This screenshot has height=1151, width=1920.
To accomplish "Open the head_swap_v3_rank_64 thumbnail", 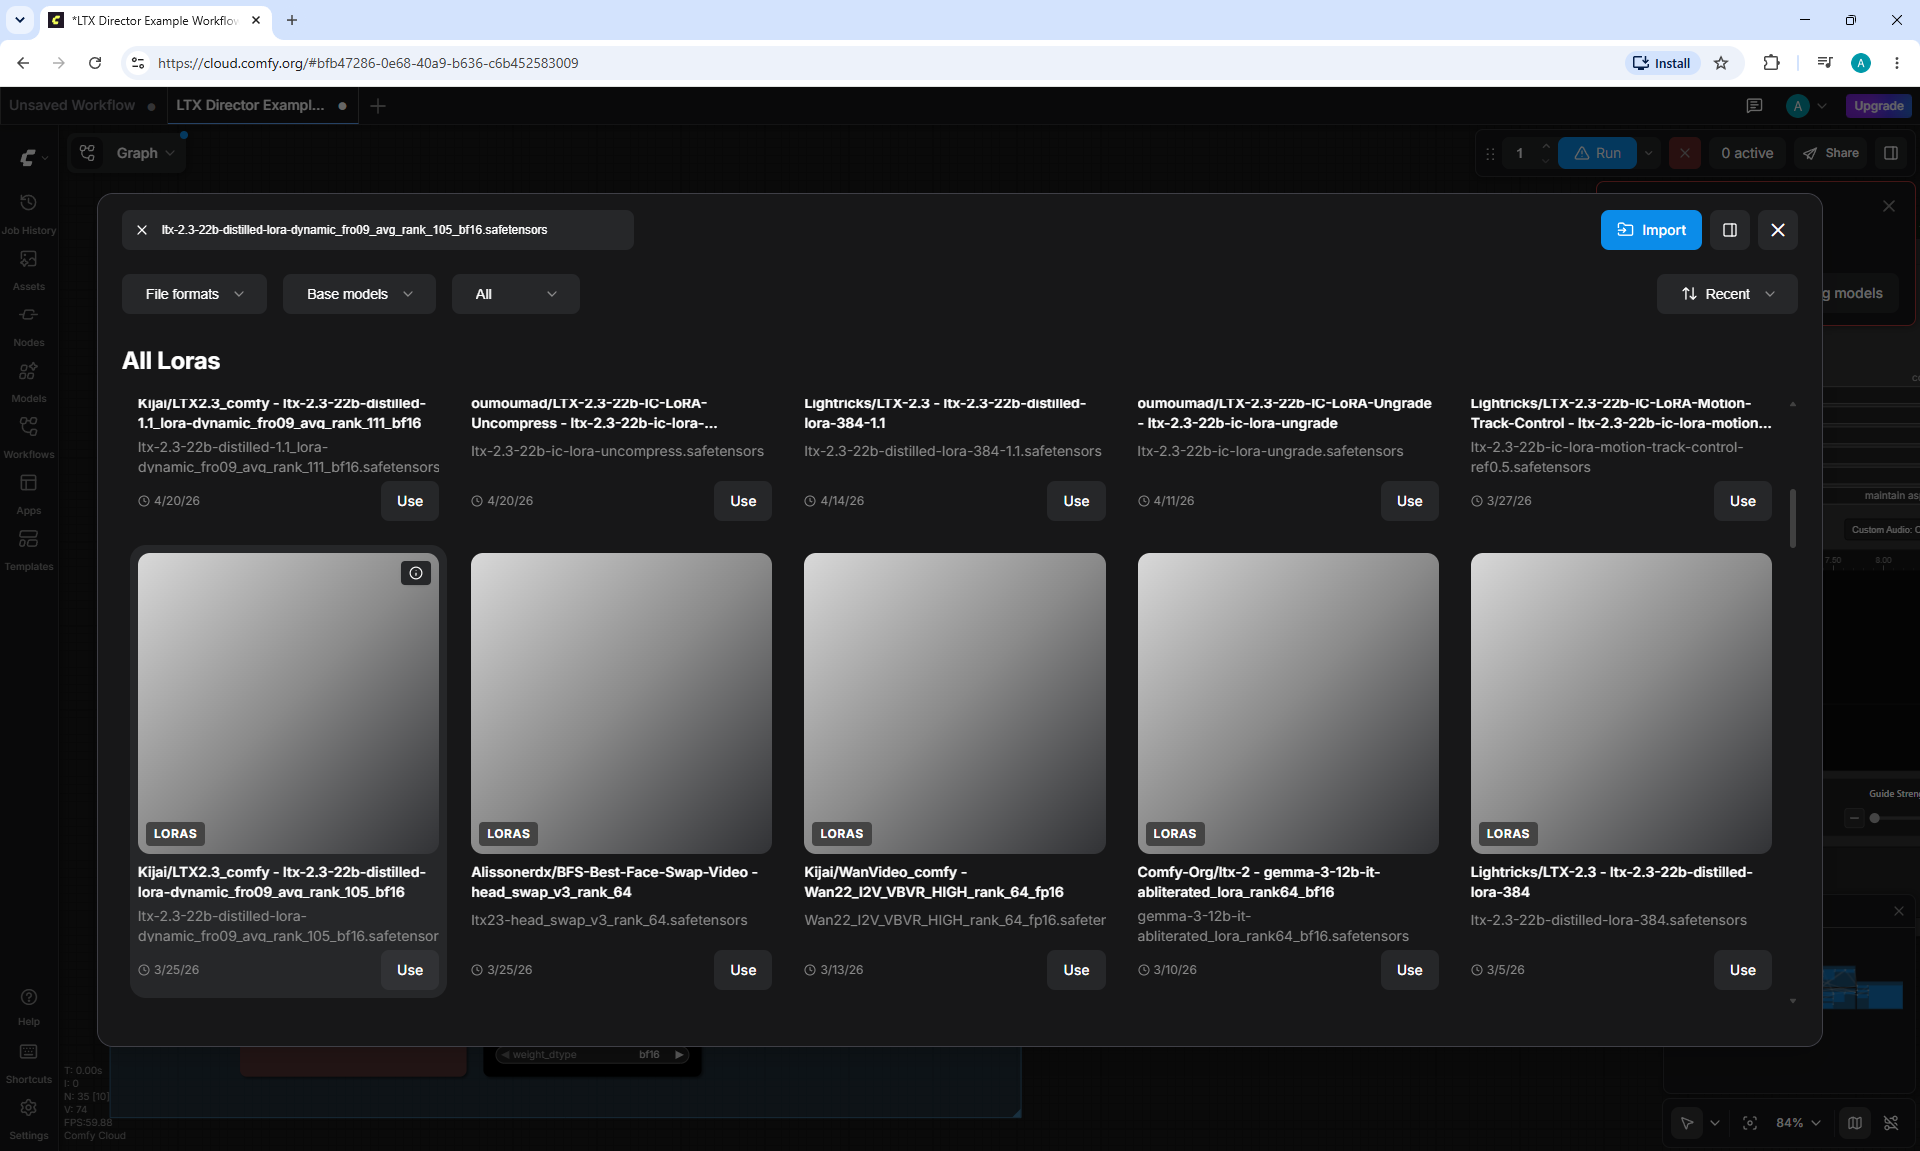I will (x=621, y=703).
